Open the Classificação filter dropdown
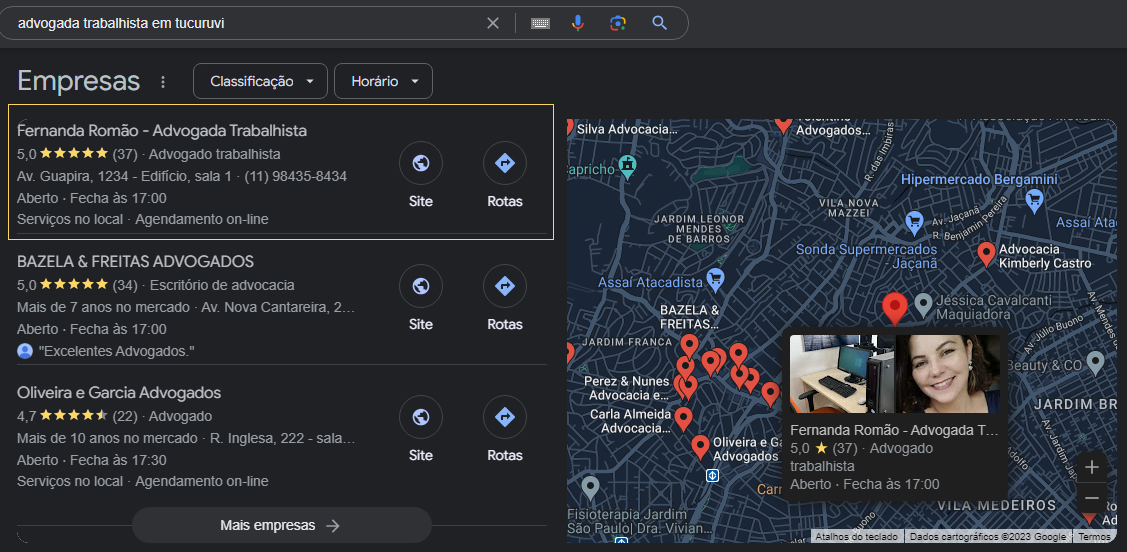This screenshot has height=552, width=1127. pyautogui.click(x=260, y=81)
